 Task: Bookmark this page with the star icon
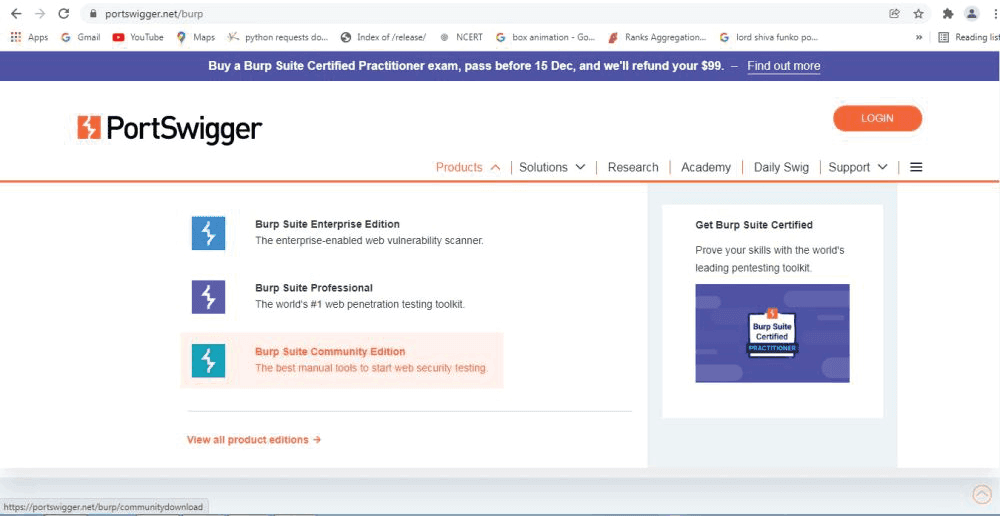coord(919,14)
